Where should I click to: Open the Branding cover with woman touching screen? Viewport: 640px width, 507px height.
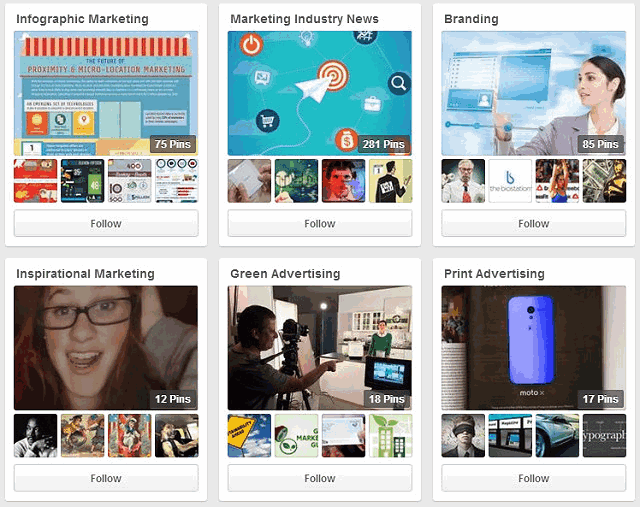point(533,93)
